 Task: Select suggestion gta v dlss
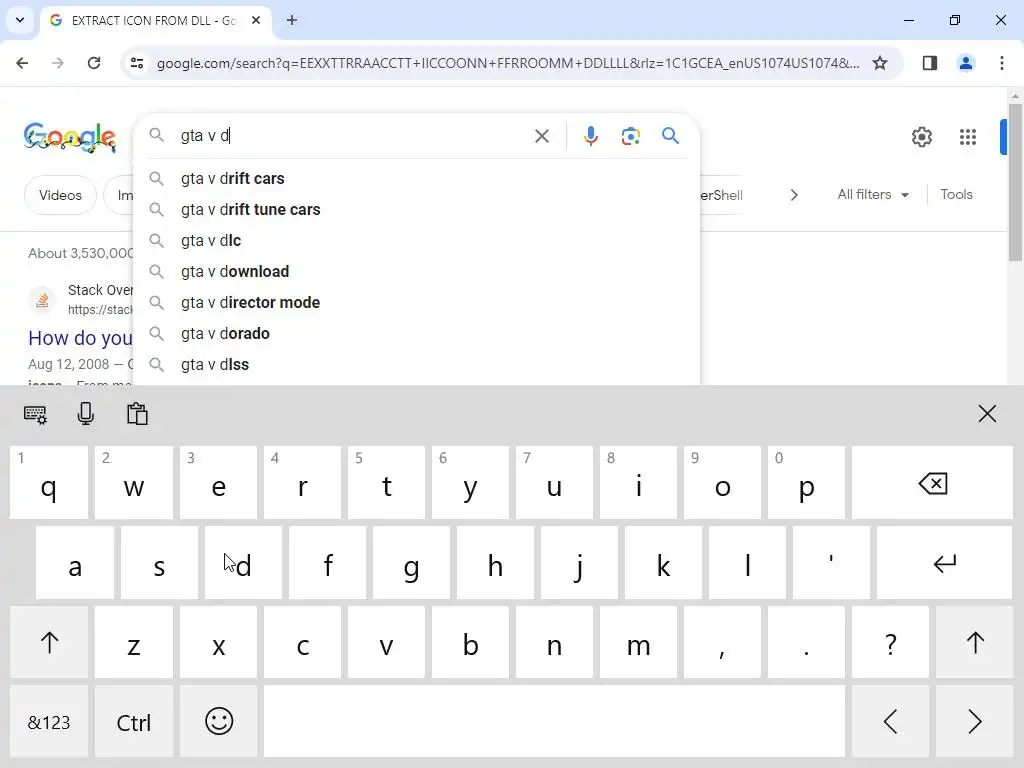[x=416, y=364]
